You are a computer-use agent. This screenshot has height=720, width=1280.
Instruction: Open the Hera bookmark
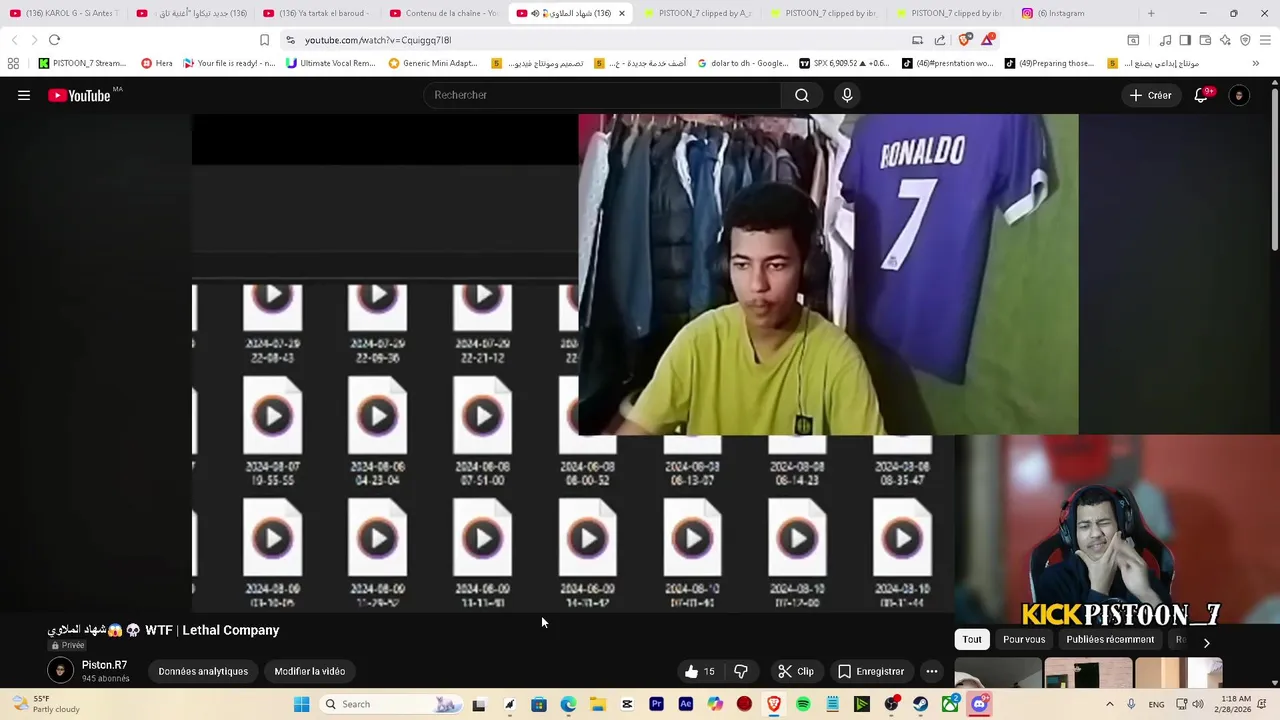click(157, 63)
